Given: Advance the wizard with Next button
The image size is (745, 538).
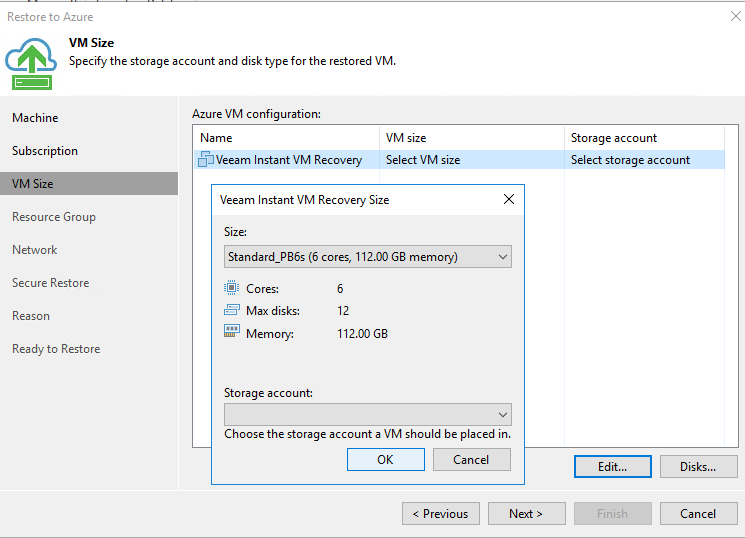Looking at the screenshot, I should coord(526,514).
